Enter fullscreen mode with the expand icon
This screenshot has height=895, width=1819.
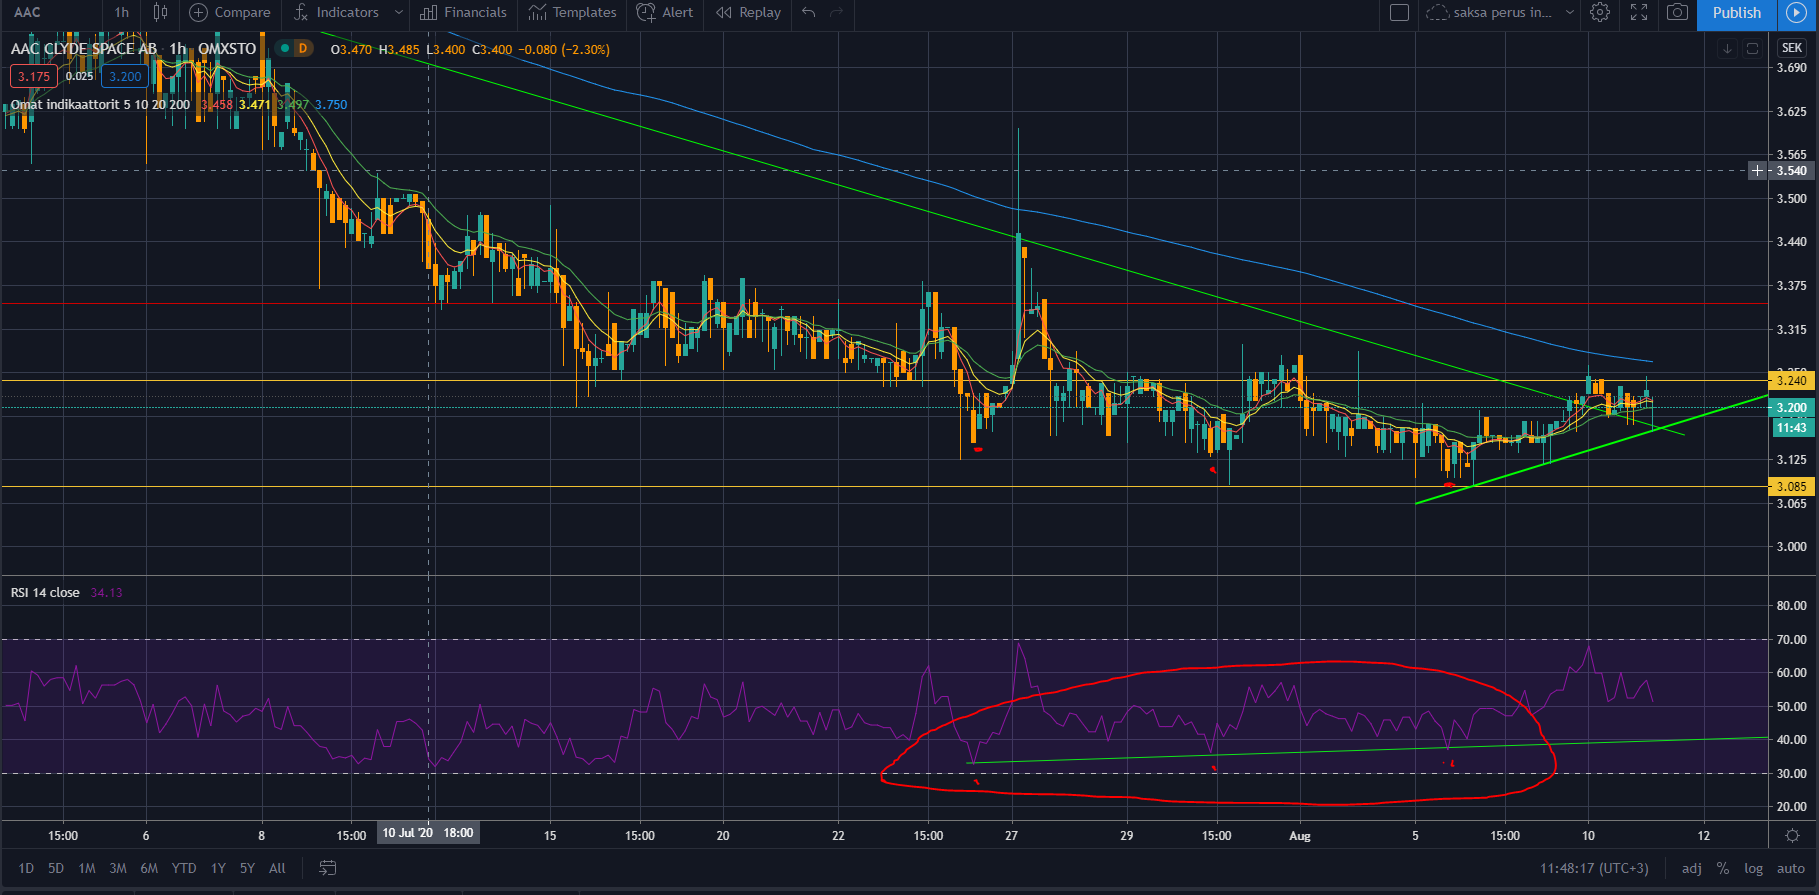tap(1639, 13)
